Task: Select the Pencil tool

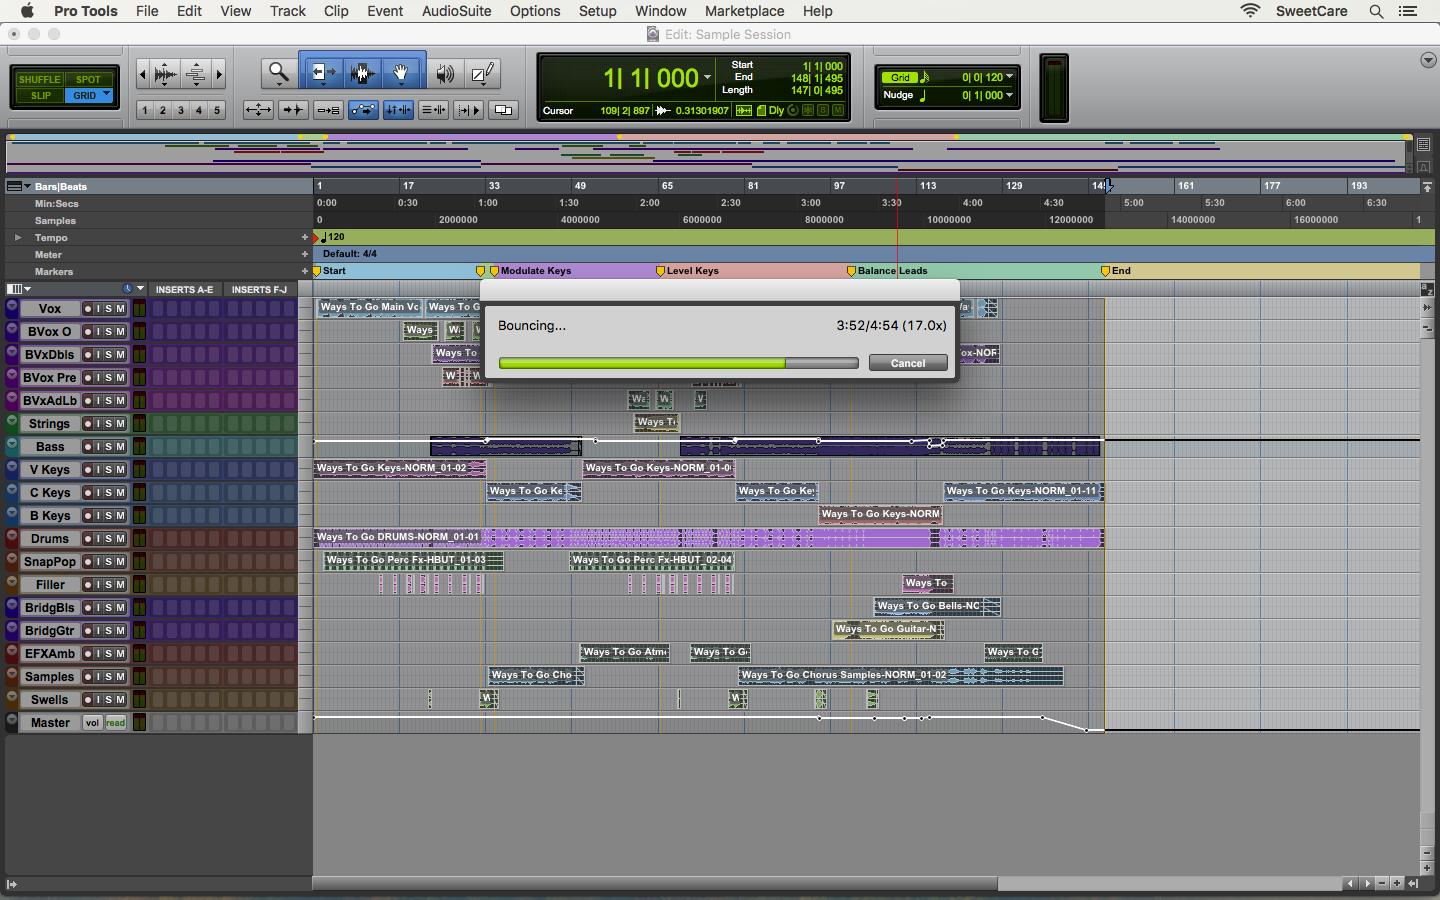Action: point(482,73)
